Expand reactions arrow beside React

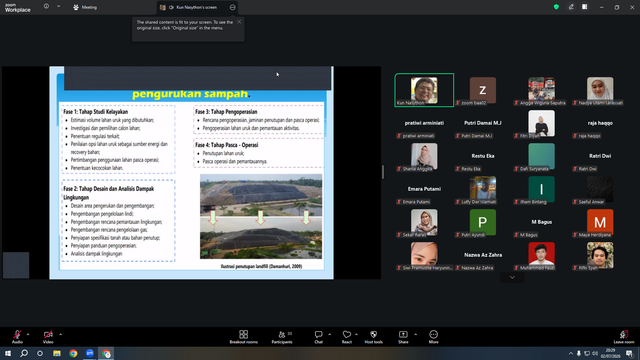tap(356, 334)
